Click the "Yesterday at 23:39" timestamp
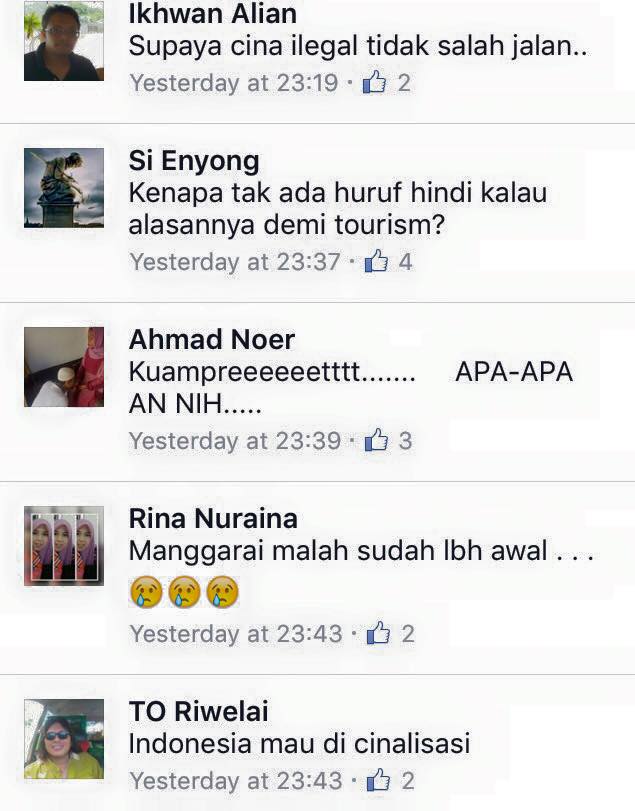Screen dimensions: 635x811 click(235, 441)
